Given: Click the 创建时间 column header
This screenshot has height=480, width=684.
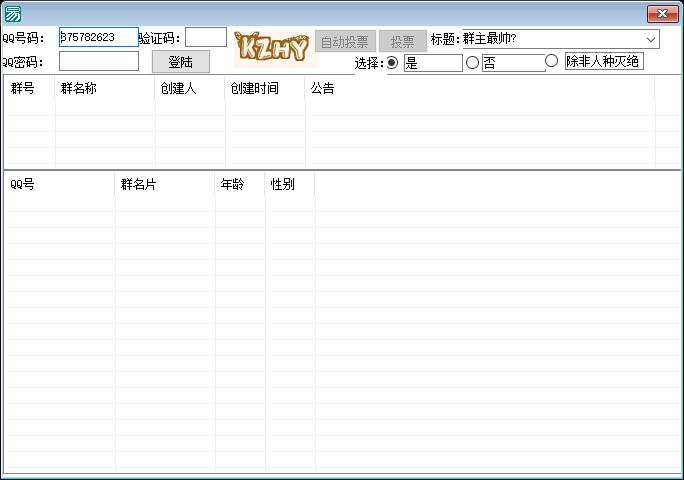Looking at the screenshot, I should point(265,89).
